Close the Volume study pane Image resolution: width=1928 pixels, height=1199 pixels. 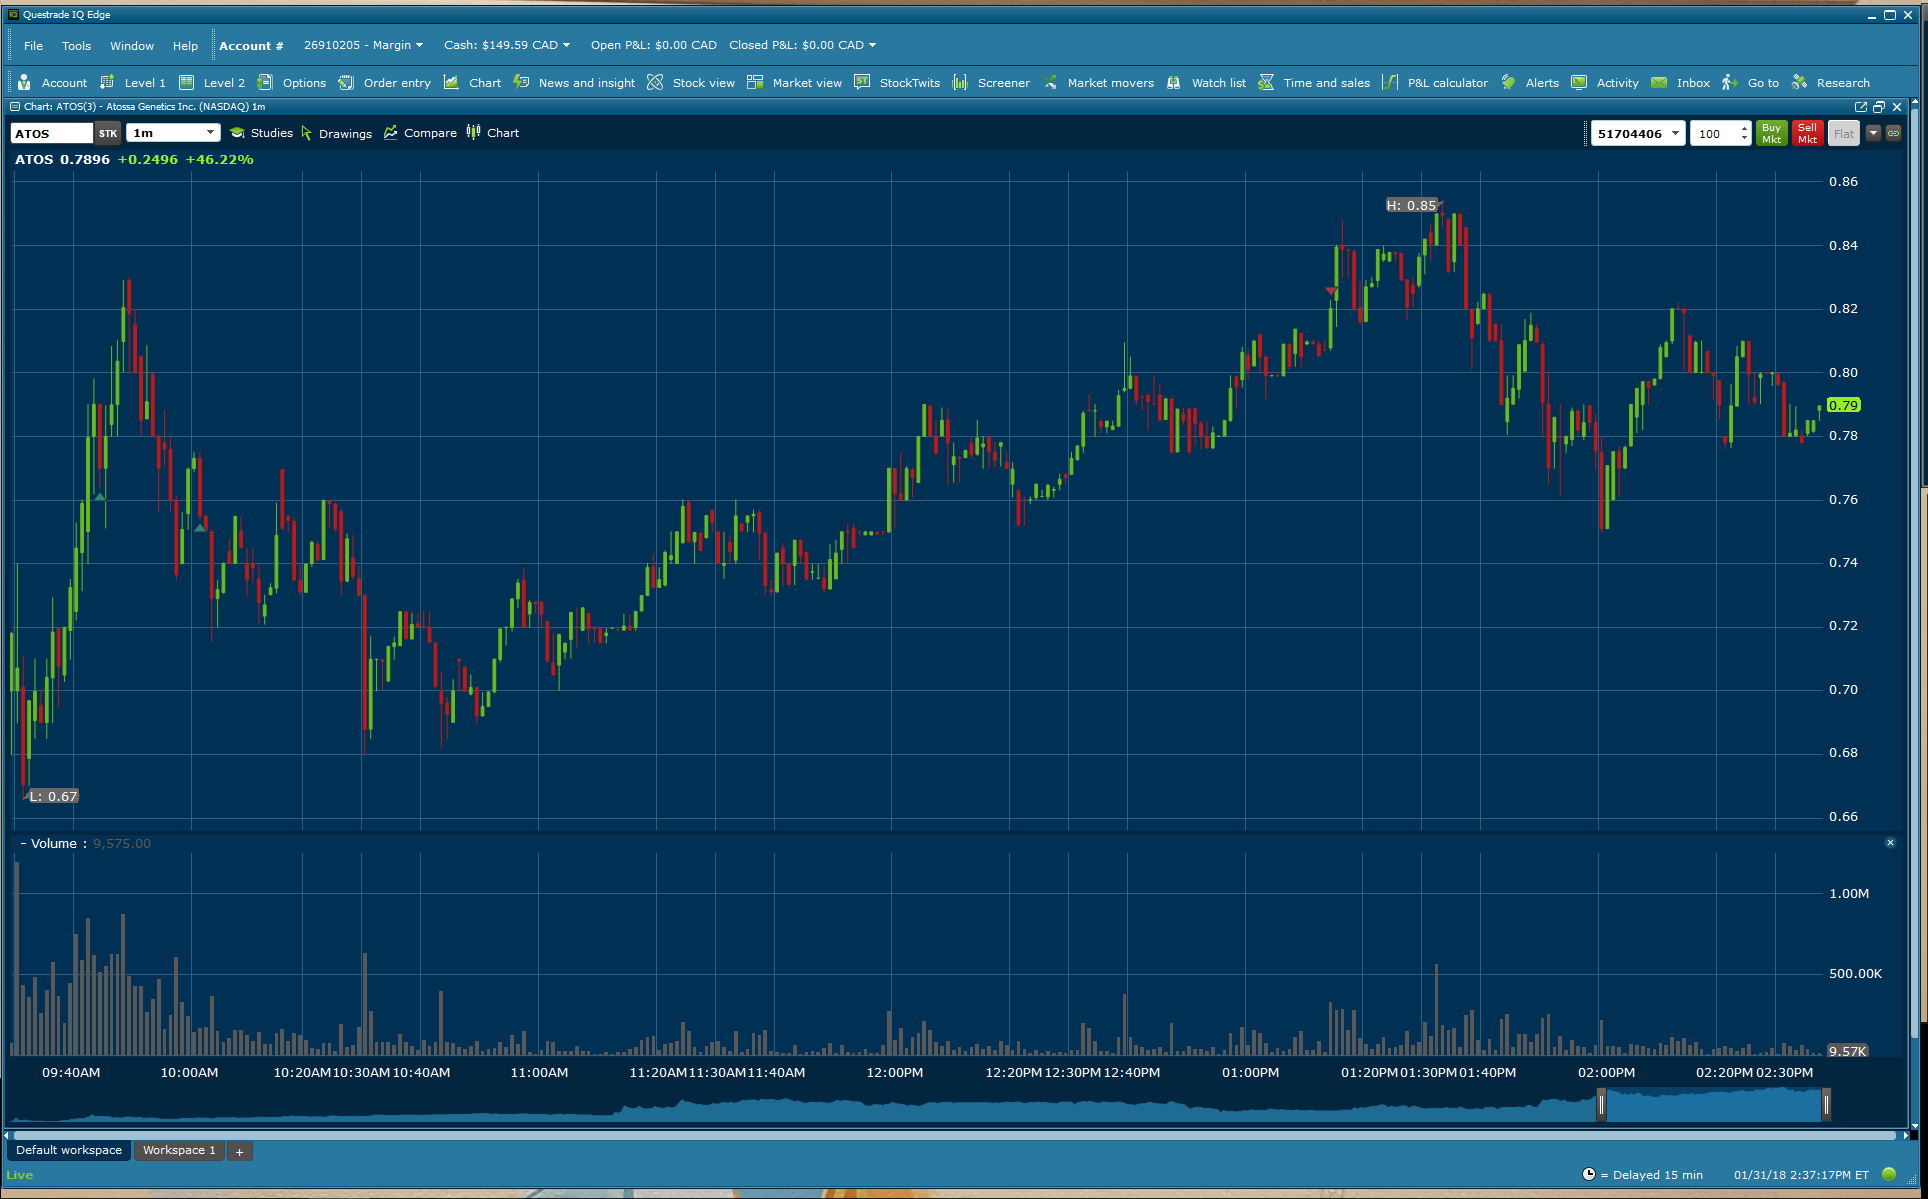(x=1890, y=843)
